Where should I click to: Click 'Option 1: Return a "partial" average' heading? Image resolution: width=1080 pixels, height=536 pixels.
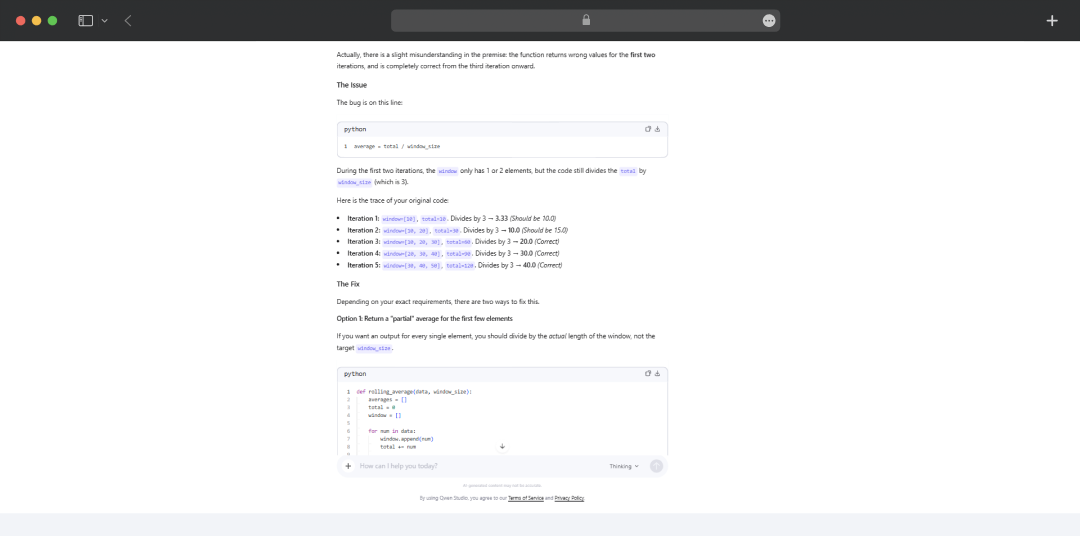click(x=424, y=319)
